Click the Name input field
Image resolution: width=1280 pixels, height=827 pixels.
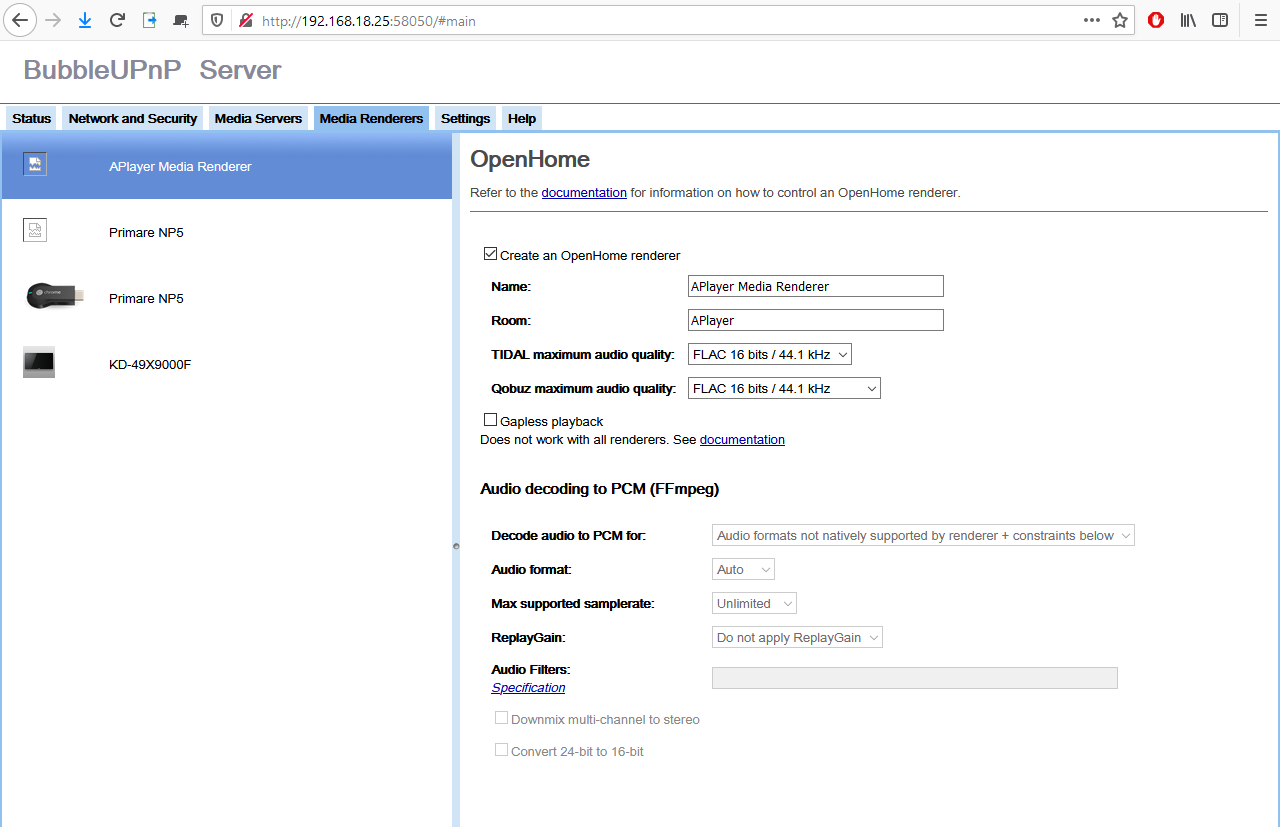(x=816, y=286)
